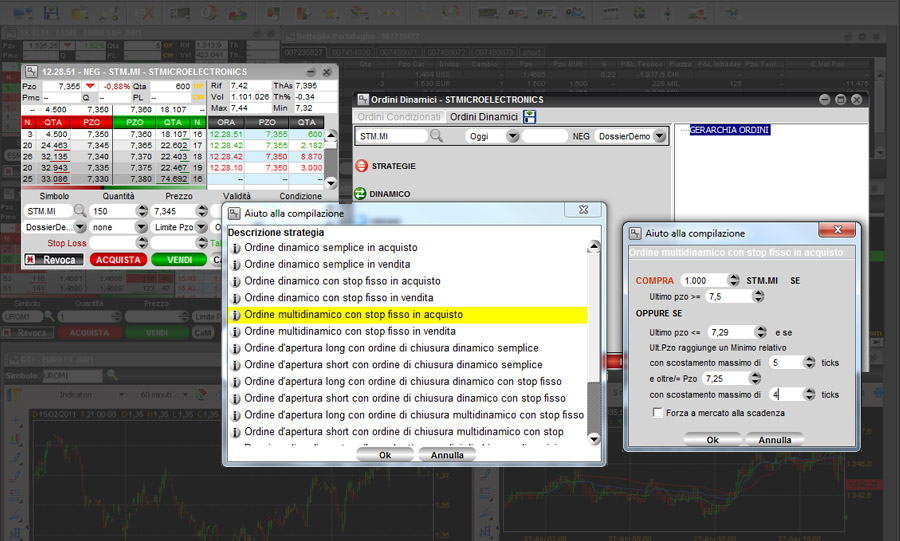Click window icon in Ordini Dinamici title bar
This screenshot has height=541, width=900.
click(363, 99)
